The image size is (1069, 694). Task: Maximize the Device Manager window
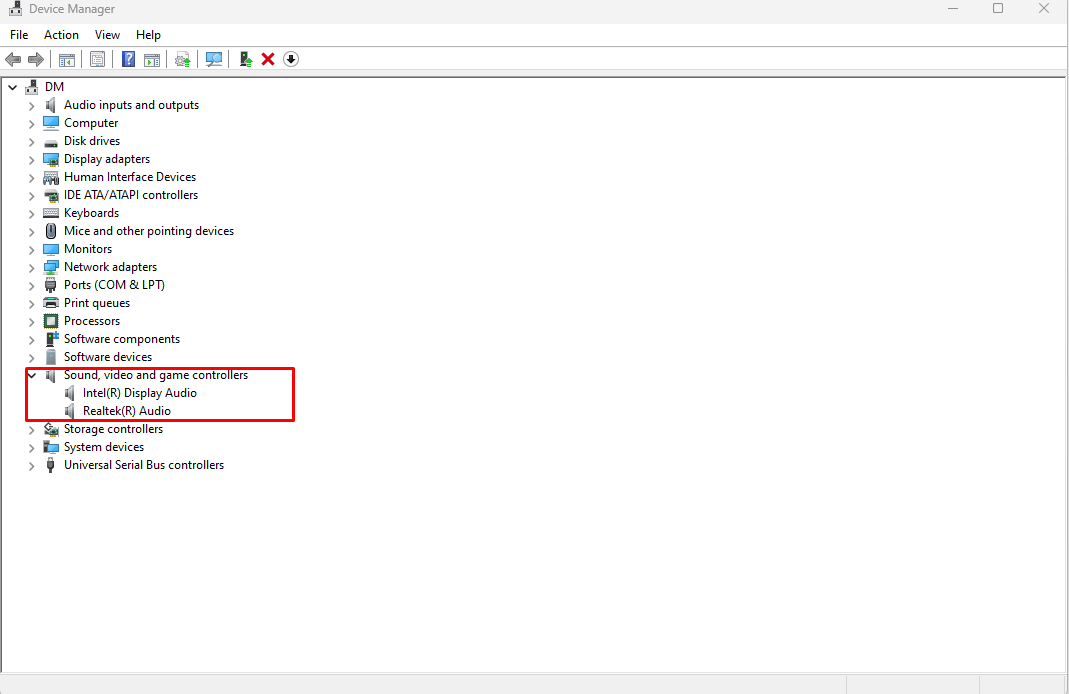pos(998,8)
